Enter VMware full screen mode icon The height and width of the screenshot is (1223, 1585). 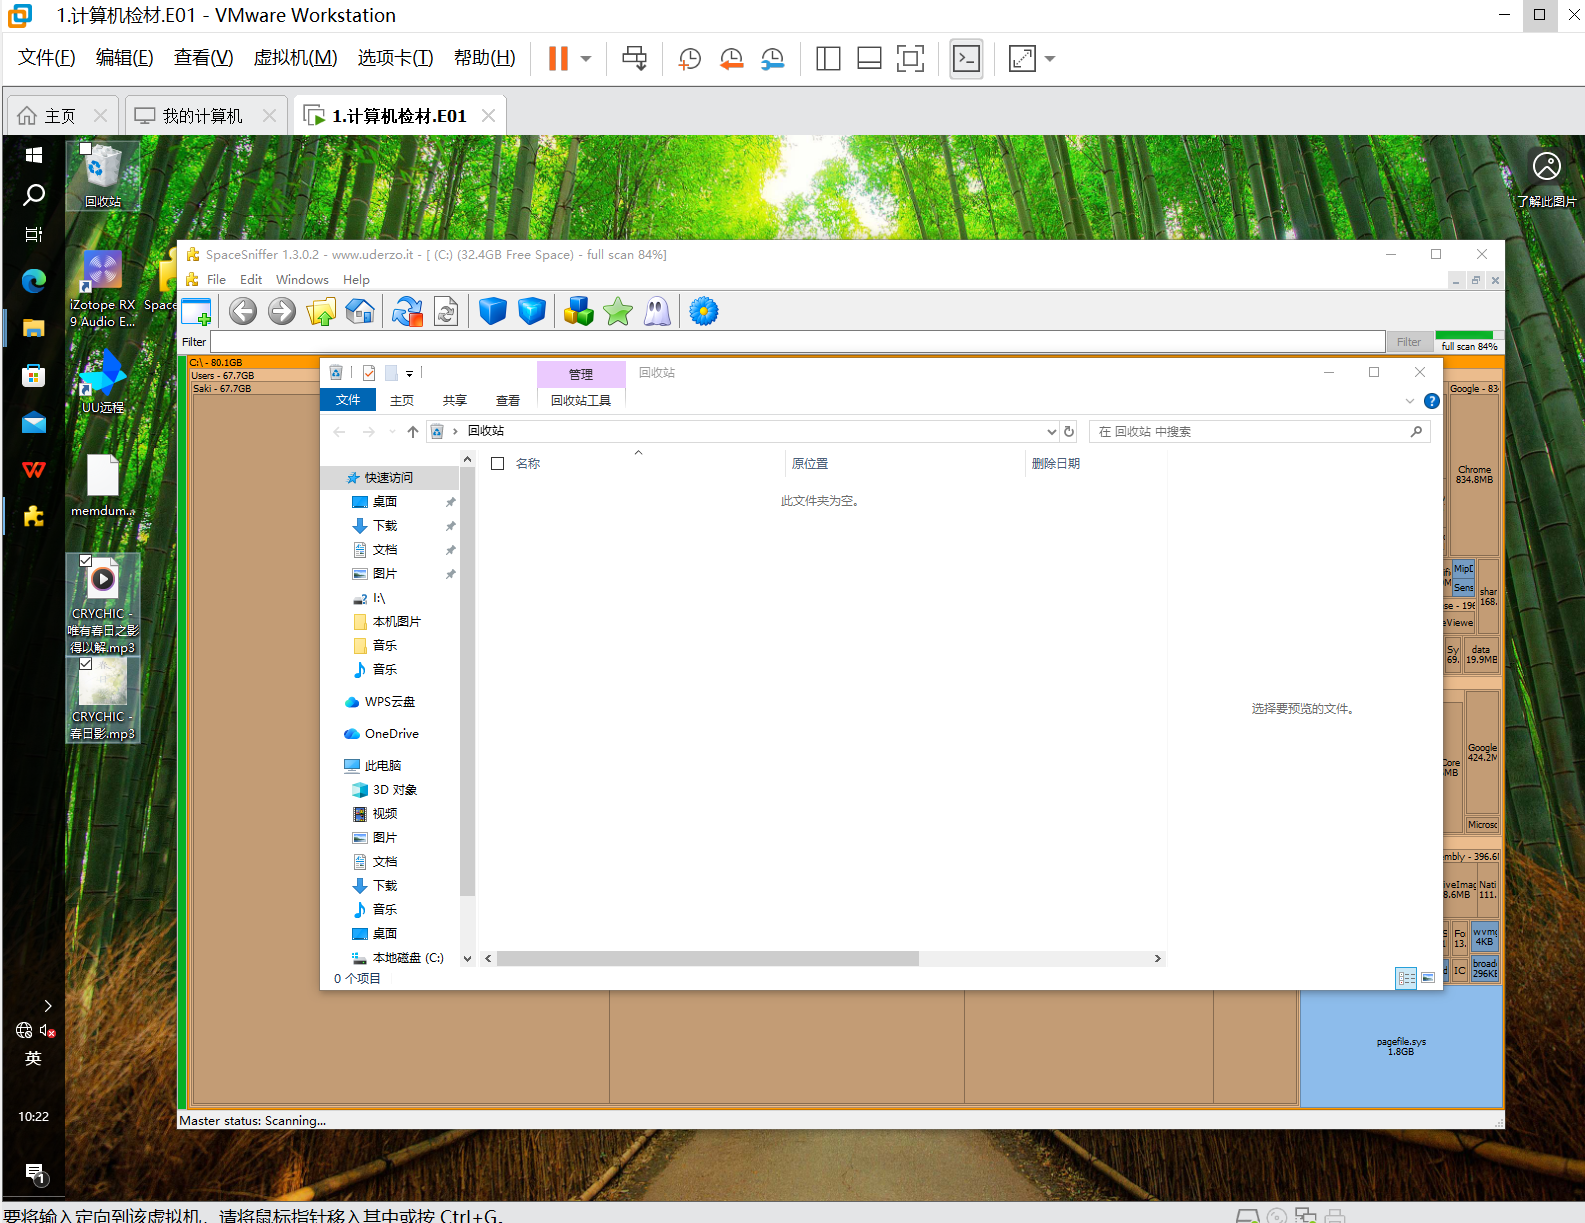pyautogui.click(x=910, y=59)
